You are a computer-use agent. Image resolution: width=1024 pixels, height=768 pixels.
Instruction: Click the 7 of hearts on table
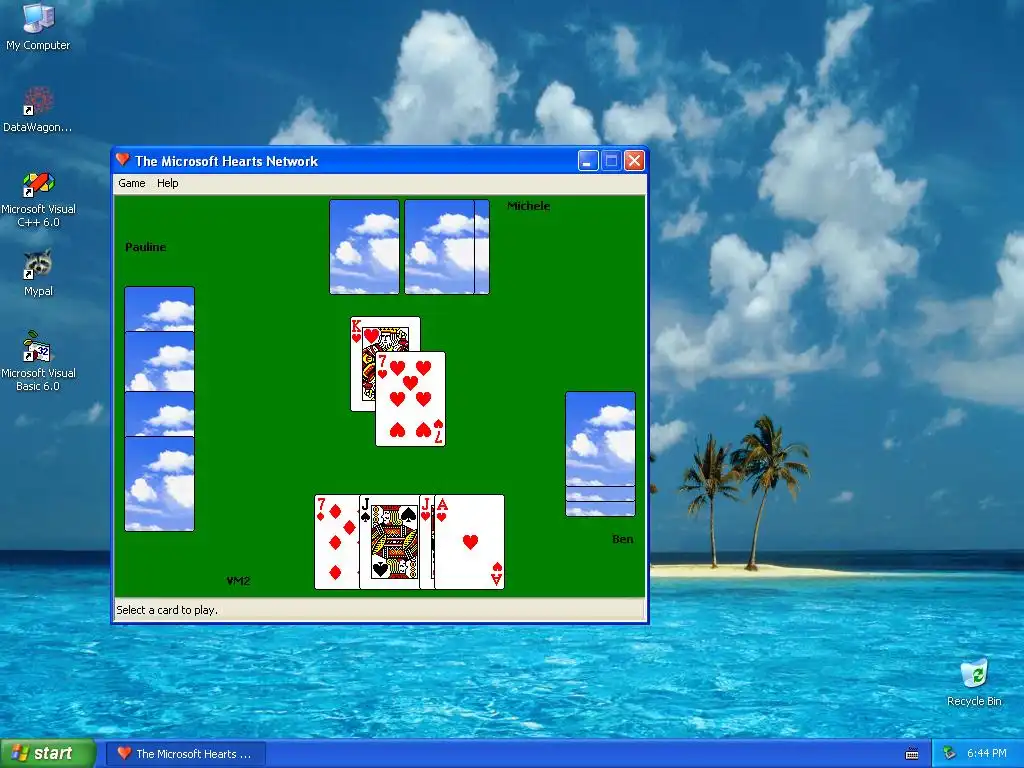point(410,399)
